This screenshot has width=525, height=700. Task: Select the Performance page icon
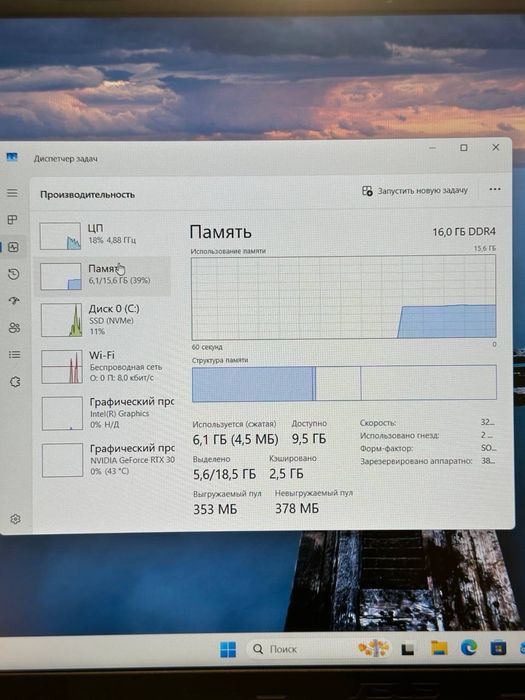13,247
